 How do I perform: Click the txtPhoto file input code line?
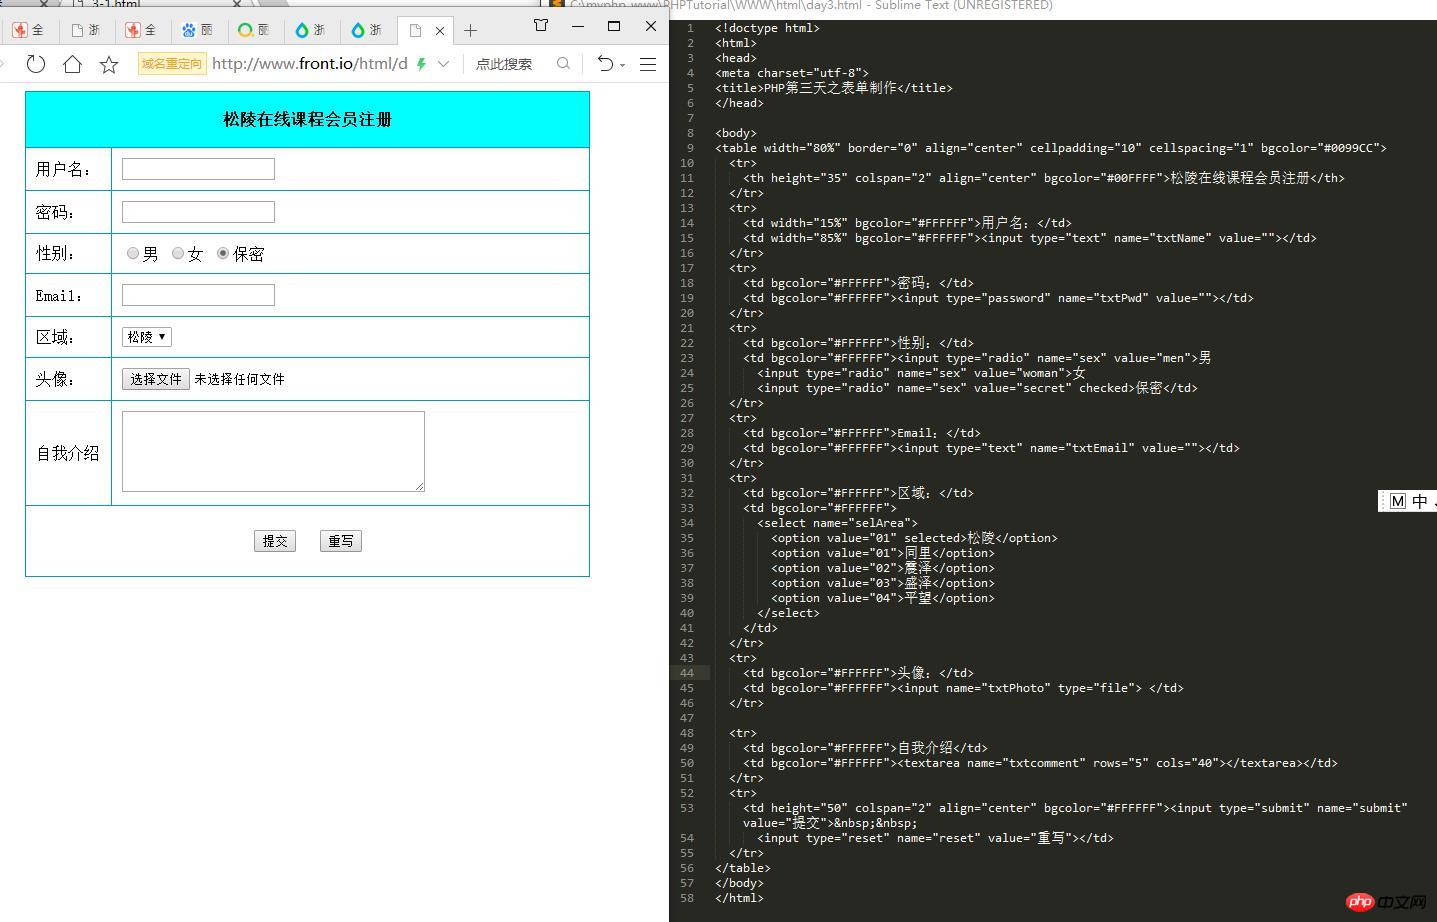coord(963,688)
